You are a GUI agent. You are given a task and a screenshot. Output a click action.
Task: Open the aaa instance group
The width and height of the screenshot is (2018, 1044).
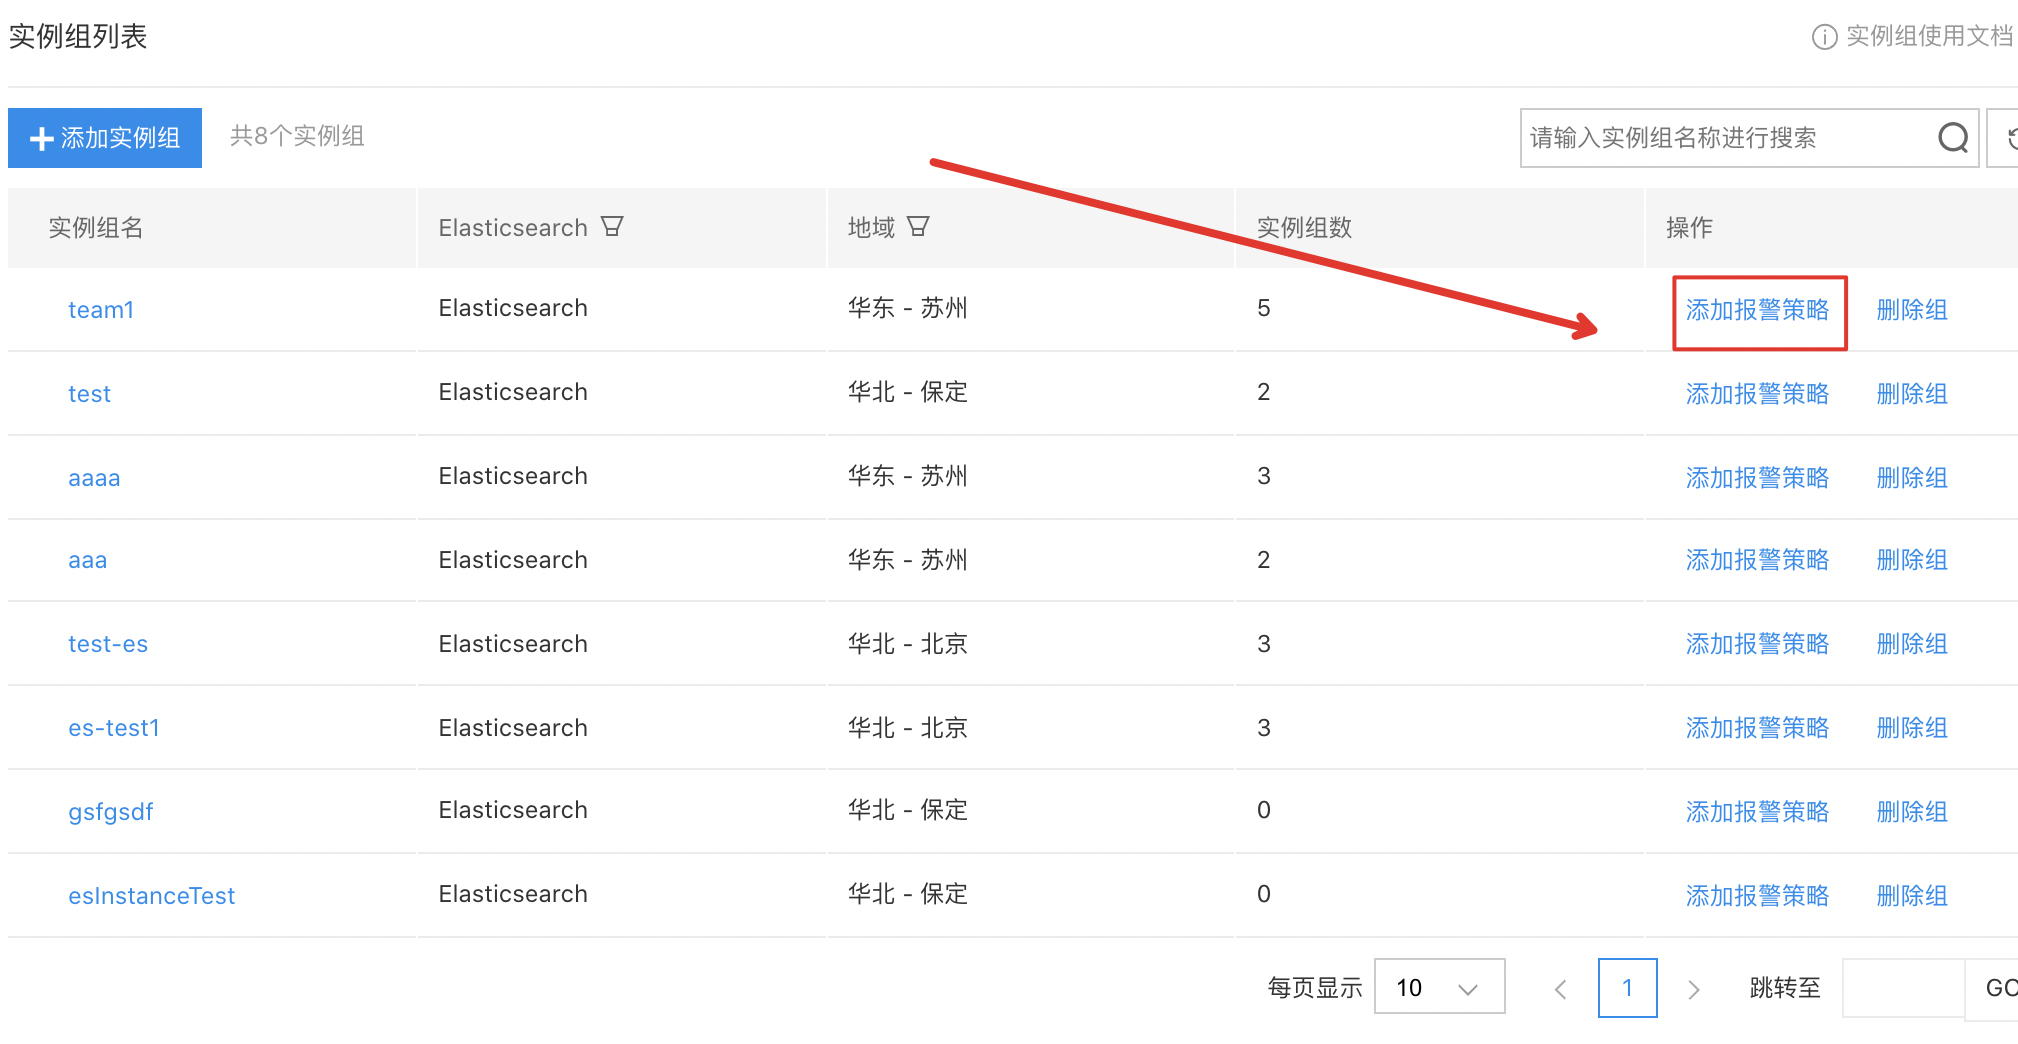87,560
